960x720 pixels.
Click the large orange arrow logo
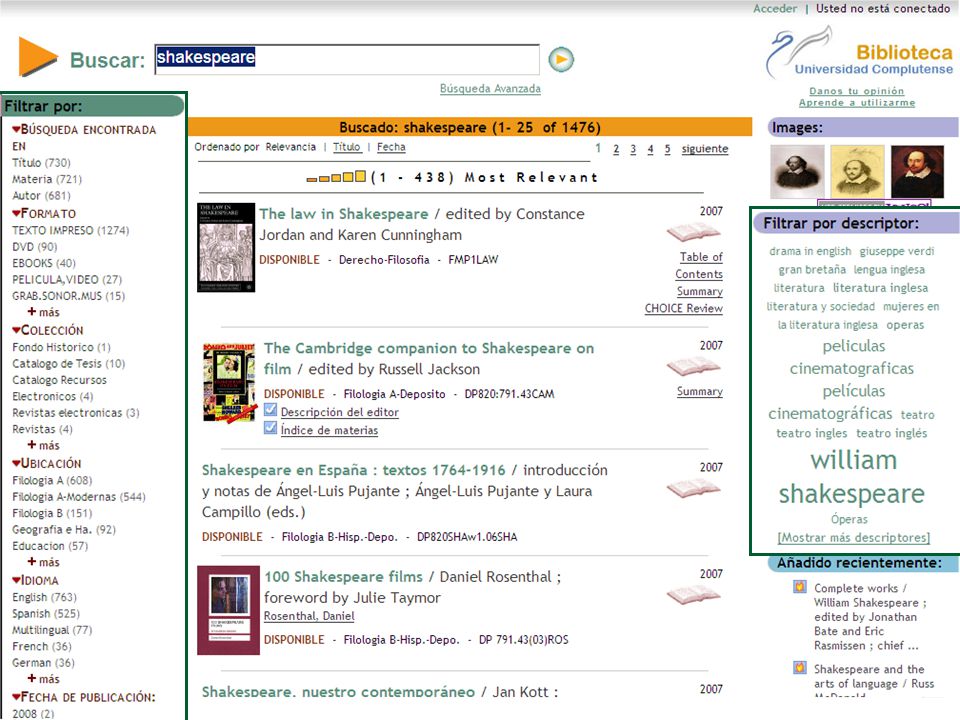pos(38,57)
